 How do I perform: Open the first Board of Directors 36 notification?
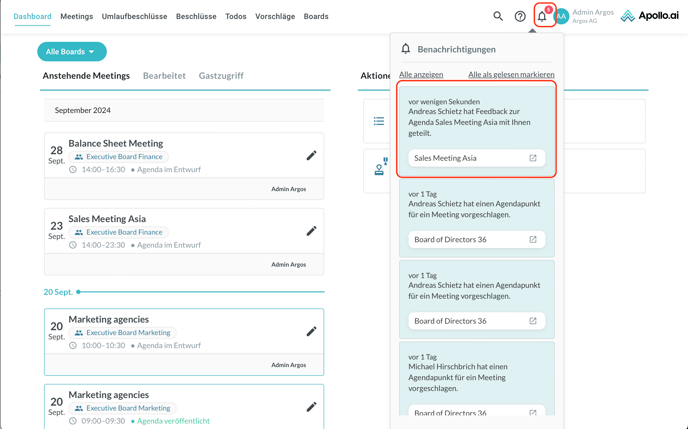tap(466, 240)
